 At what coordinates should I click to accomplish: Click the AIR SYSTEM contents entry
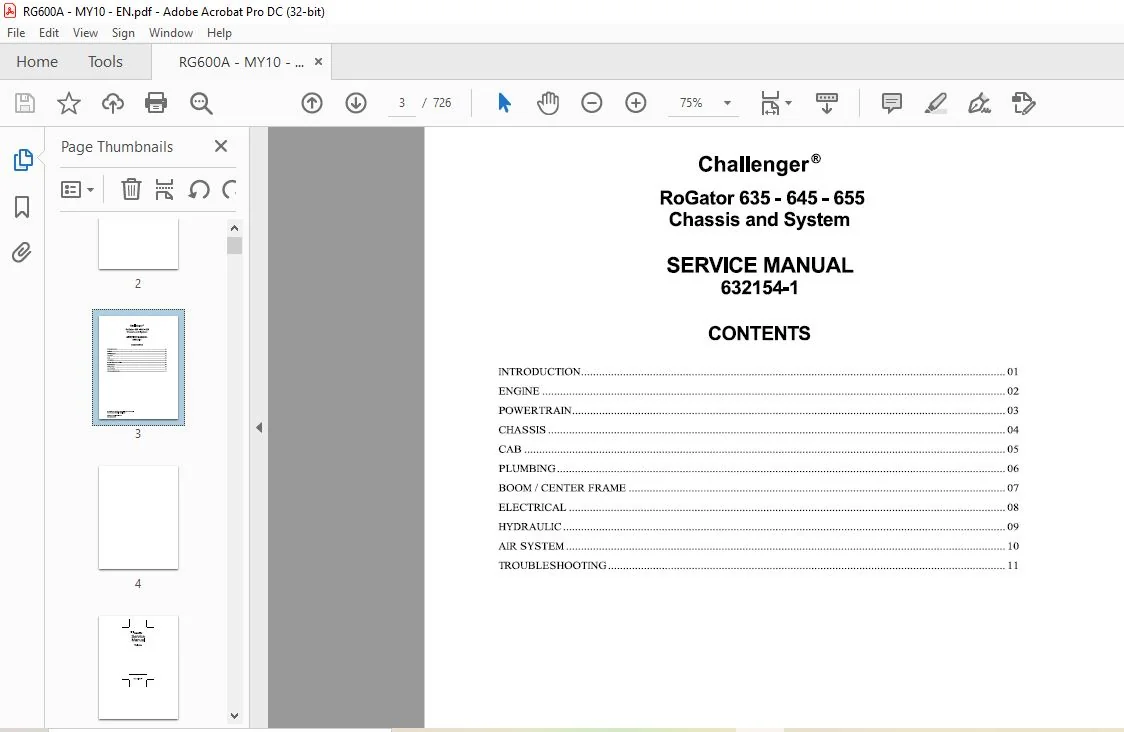click(758, 546)
